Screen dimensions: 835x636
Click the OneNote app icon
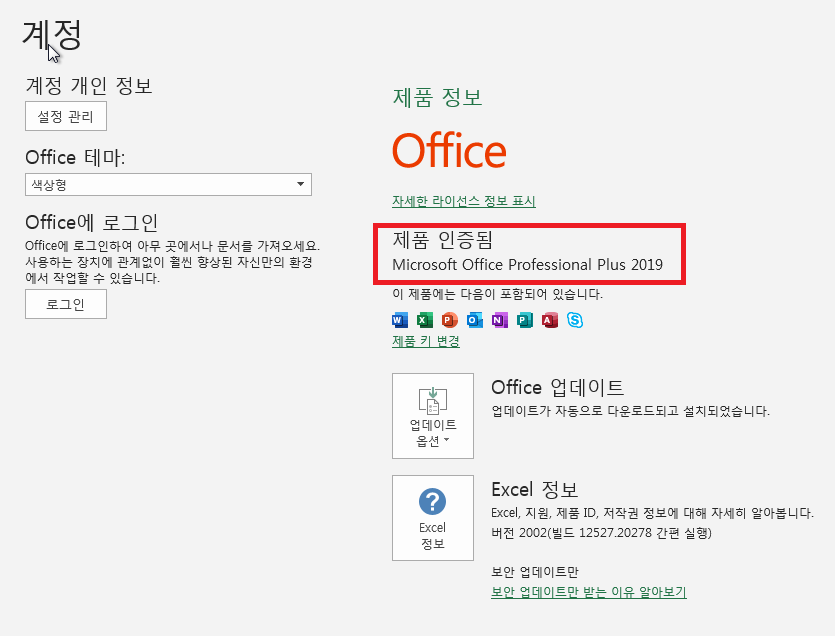point(499,320)
